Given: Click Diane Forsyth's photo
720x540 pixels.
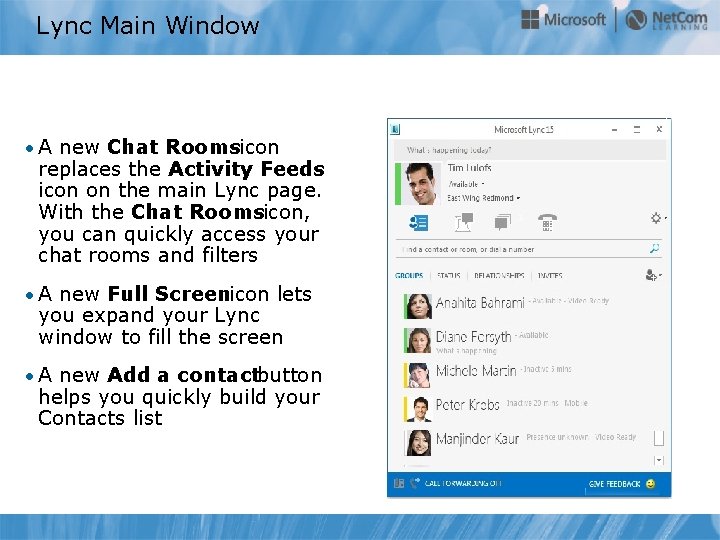Looking at the screenshot, I should [419, 340].
